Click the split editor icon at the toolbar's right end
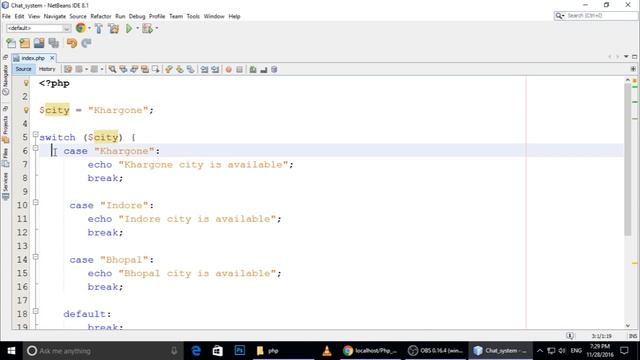This screenshot has width=640, height=360. tap(633, 69)
